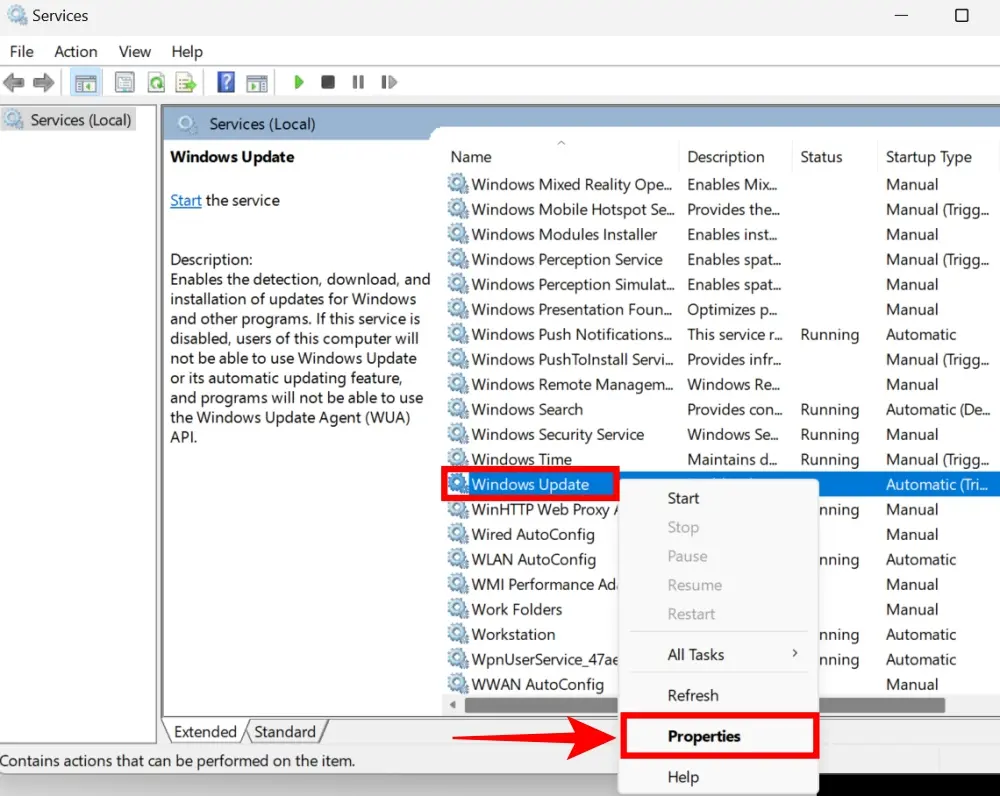Open the Action menu
This screenshot has width=1000, height=796.
coord(76,52)
